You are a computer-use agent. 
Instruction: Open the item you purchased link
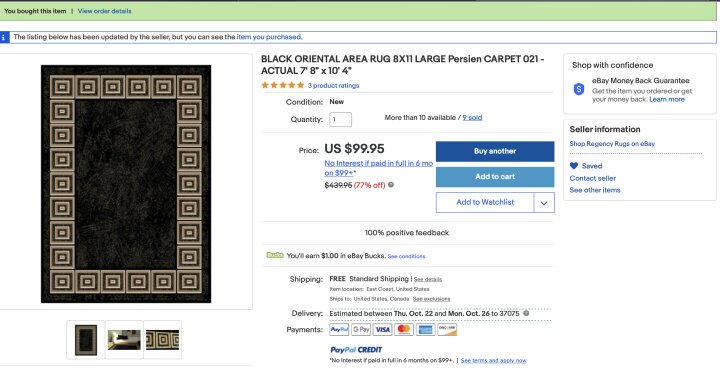269,37
